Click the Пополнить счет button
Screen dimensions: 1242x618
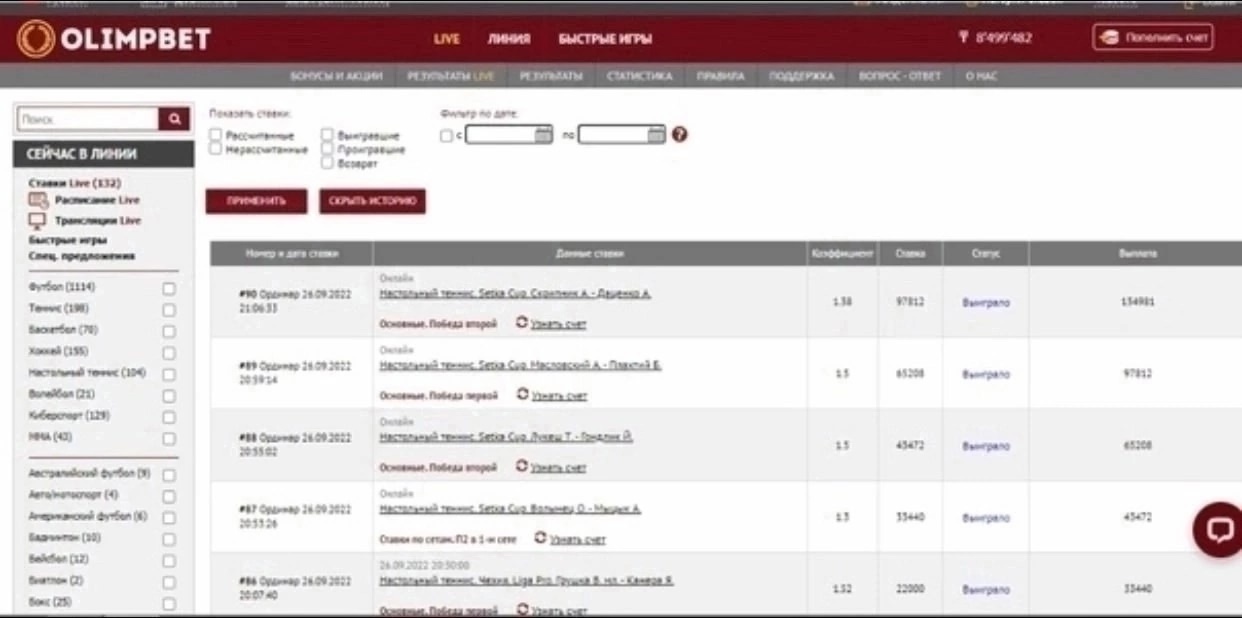click(x=1153, y=38)
